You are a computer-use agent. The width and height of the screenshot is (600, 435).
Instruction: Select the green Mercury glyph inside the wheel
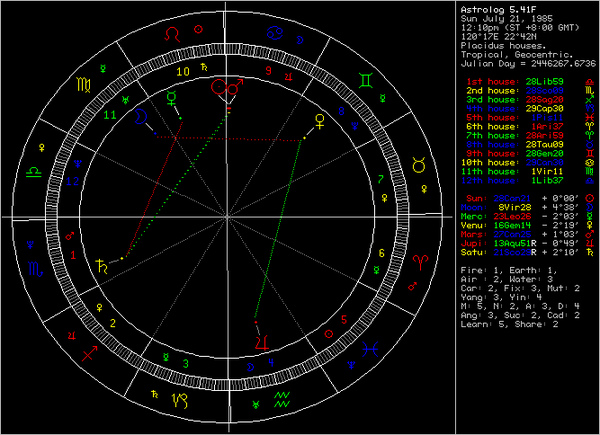tap(171, 98)
